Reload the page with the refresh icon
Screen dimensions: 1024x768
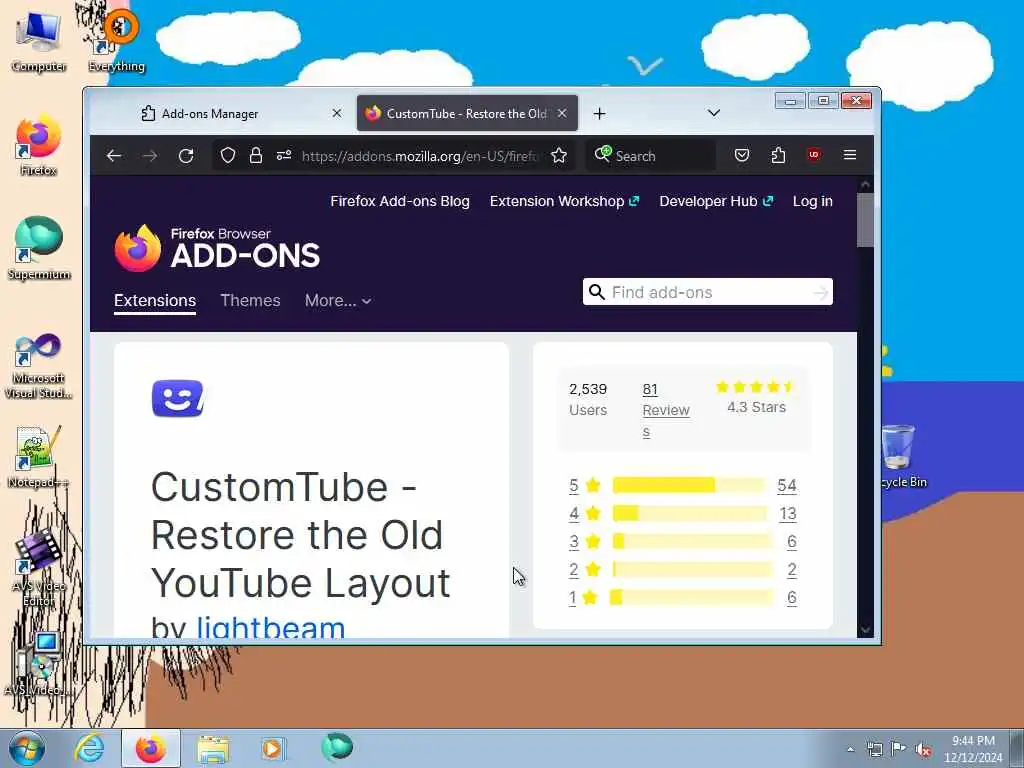(x=186, y=155)
